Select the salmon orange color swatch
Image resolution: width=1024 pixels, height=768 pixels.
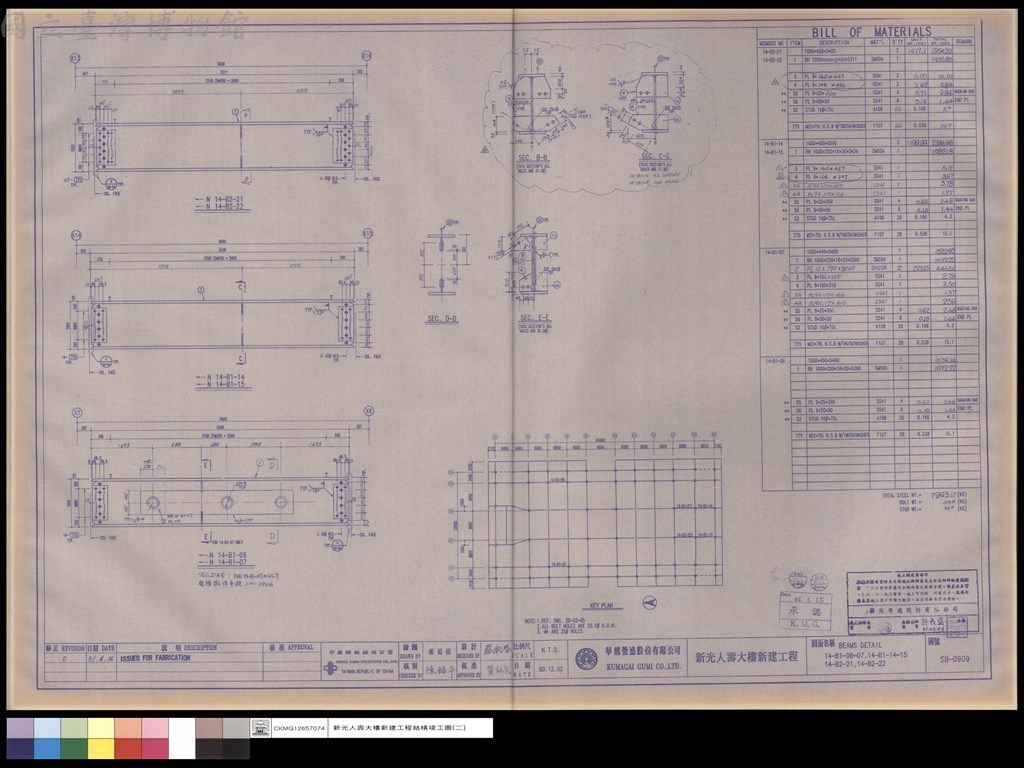[x=127, y=728]
